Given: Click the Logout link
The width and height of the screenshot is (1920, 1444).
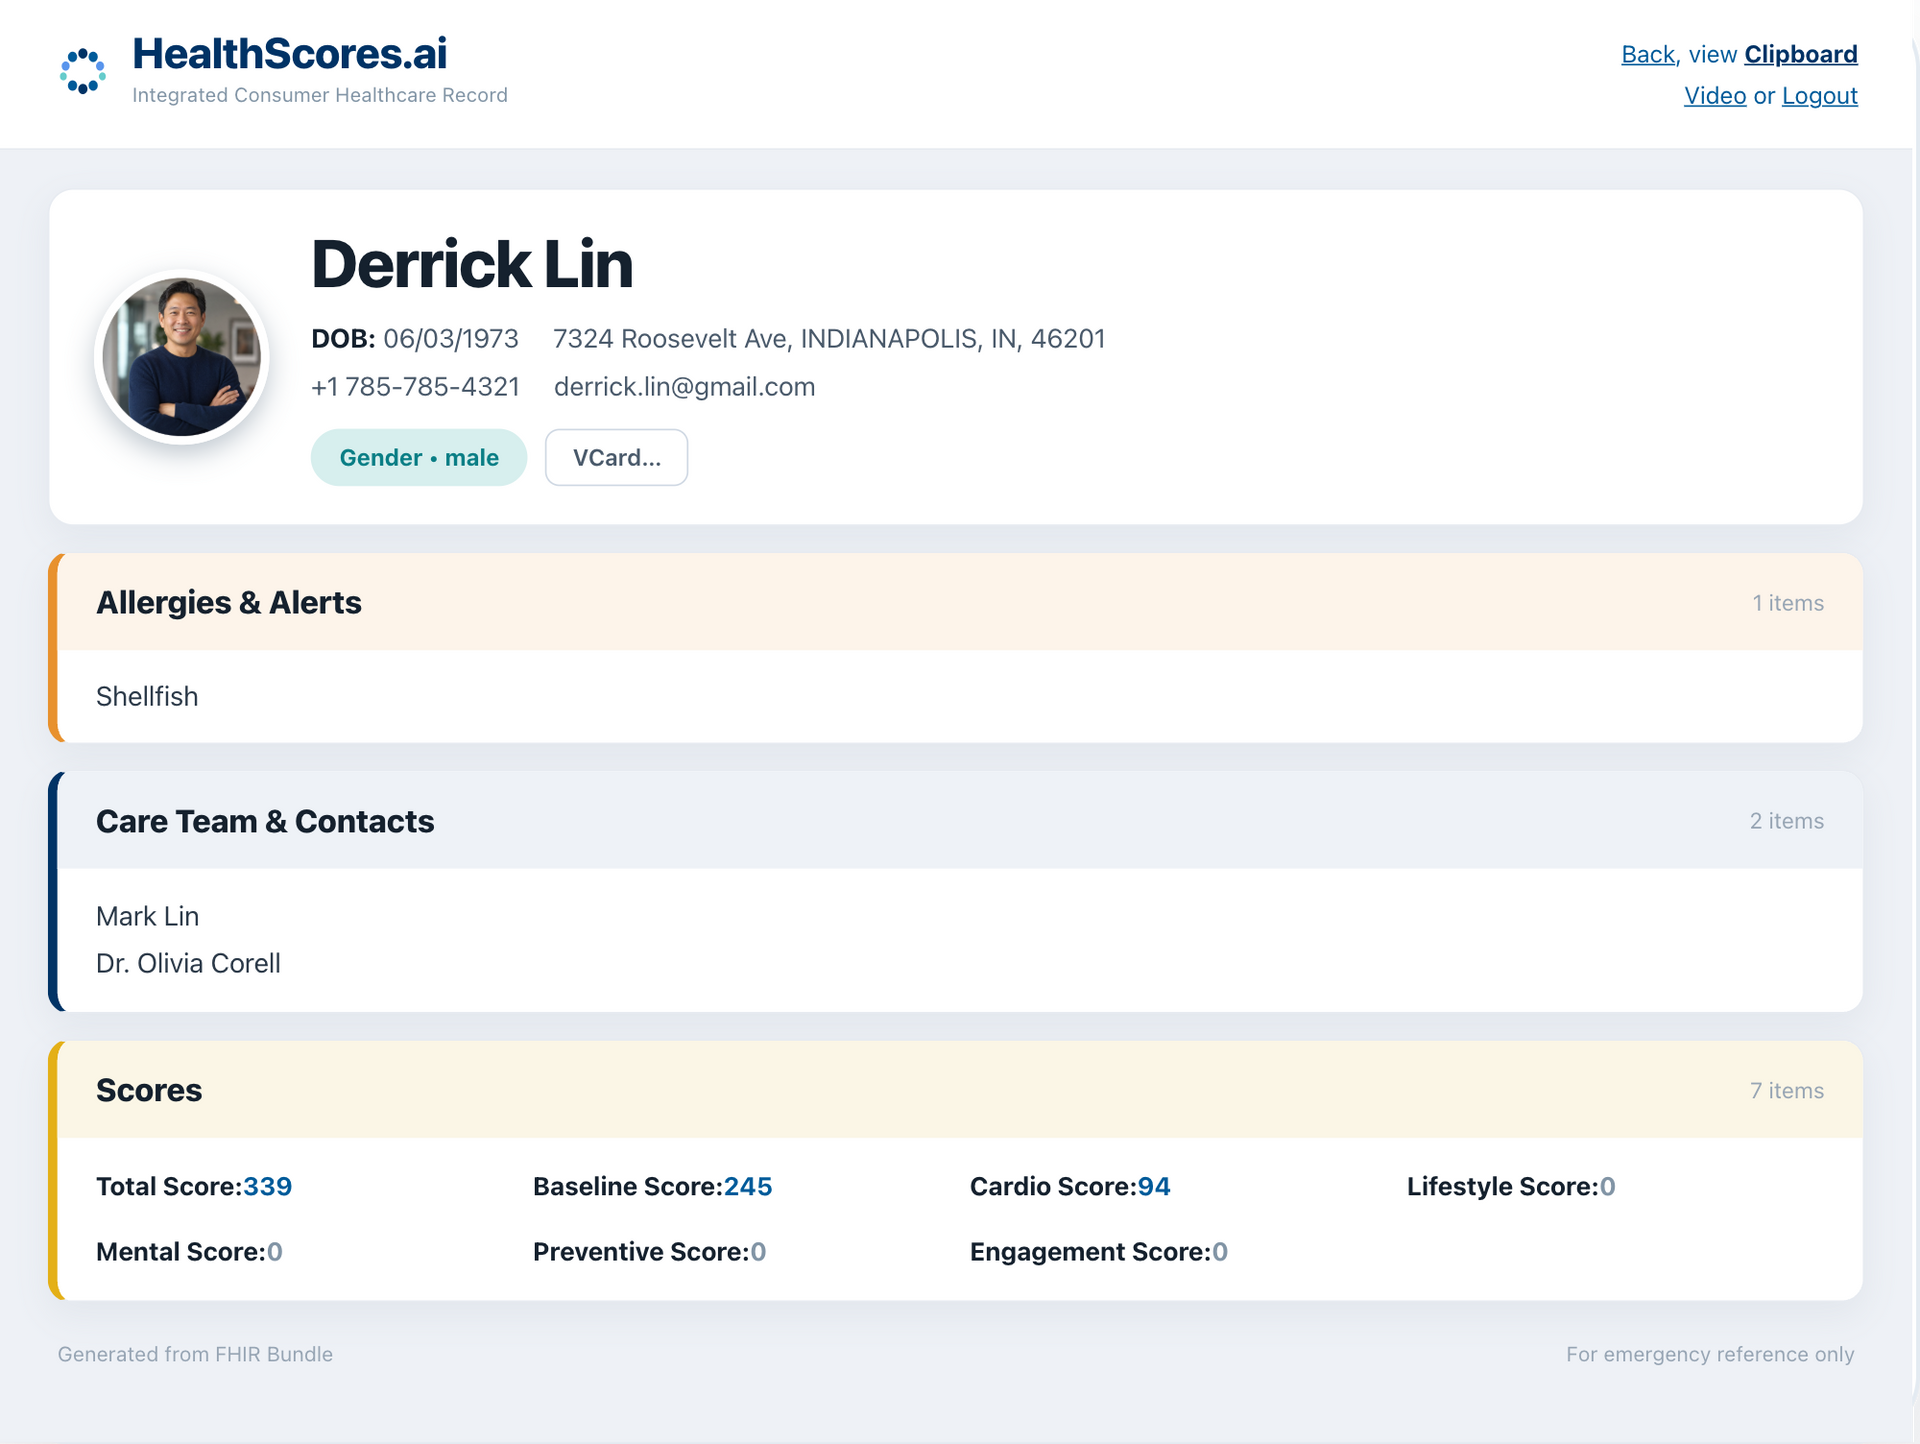Looking at the screenshot, I should (x=1819, y=96).
